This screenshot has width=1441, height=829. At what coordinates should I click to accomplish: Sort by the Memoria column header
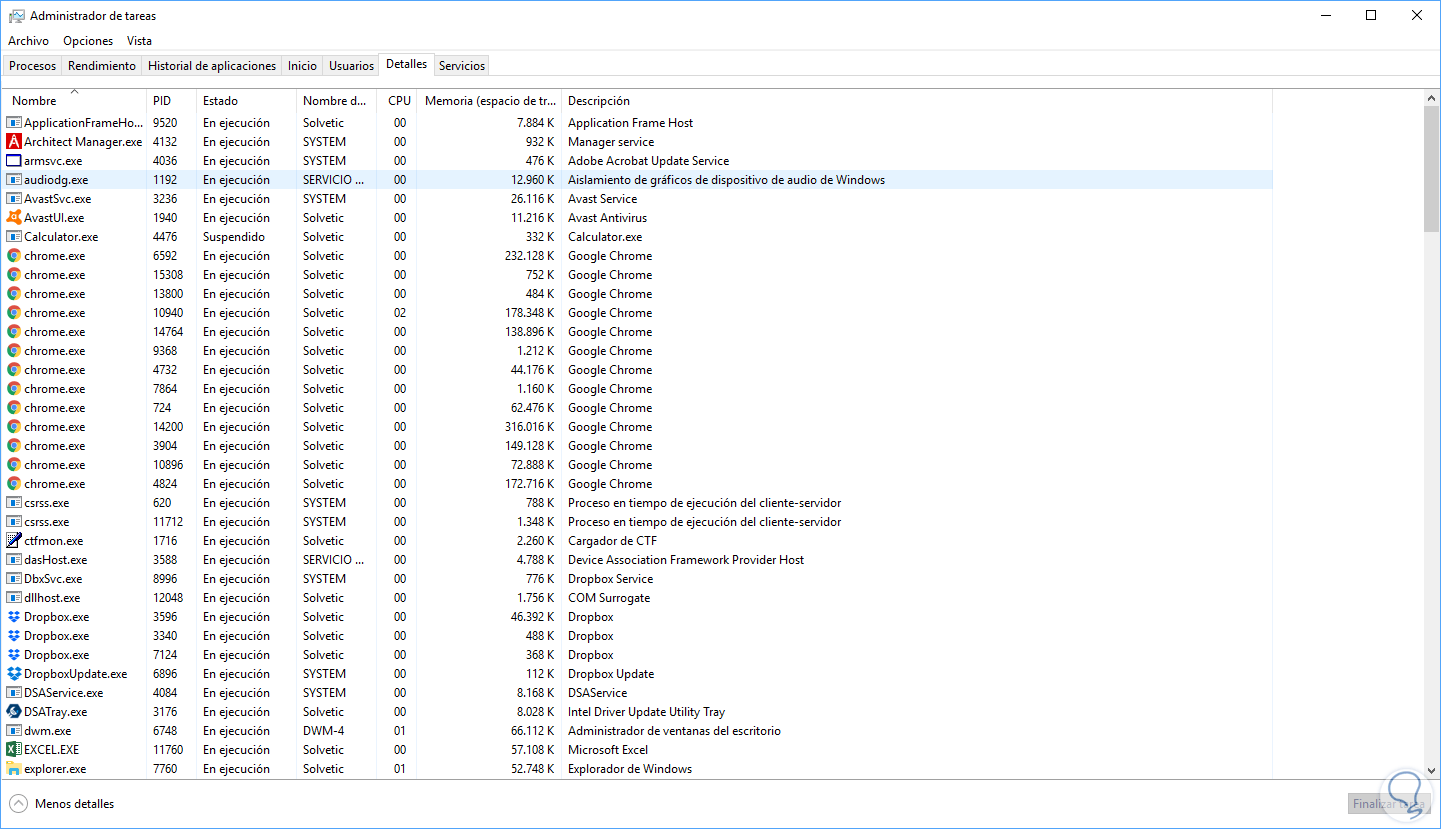(x=489, y=101)
